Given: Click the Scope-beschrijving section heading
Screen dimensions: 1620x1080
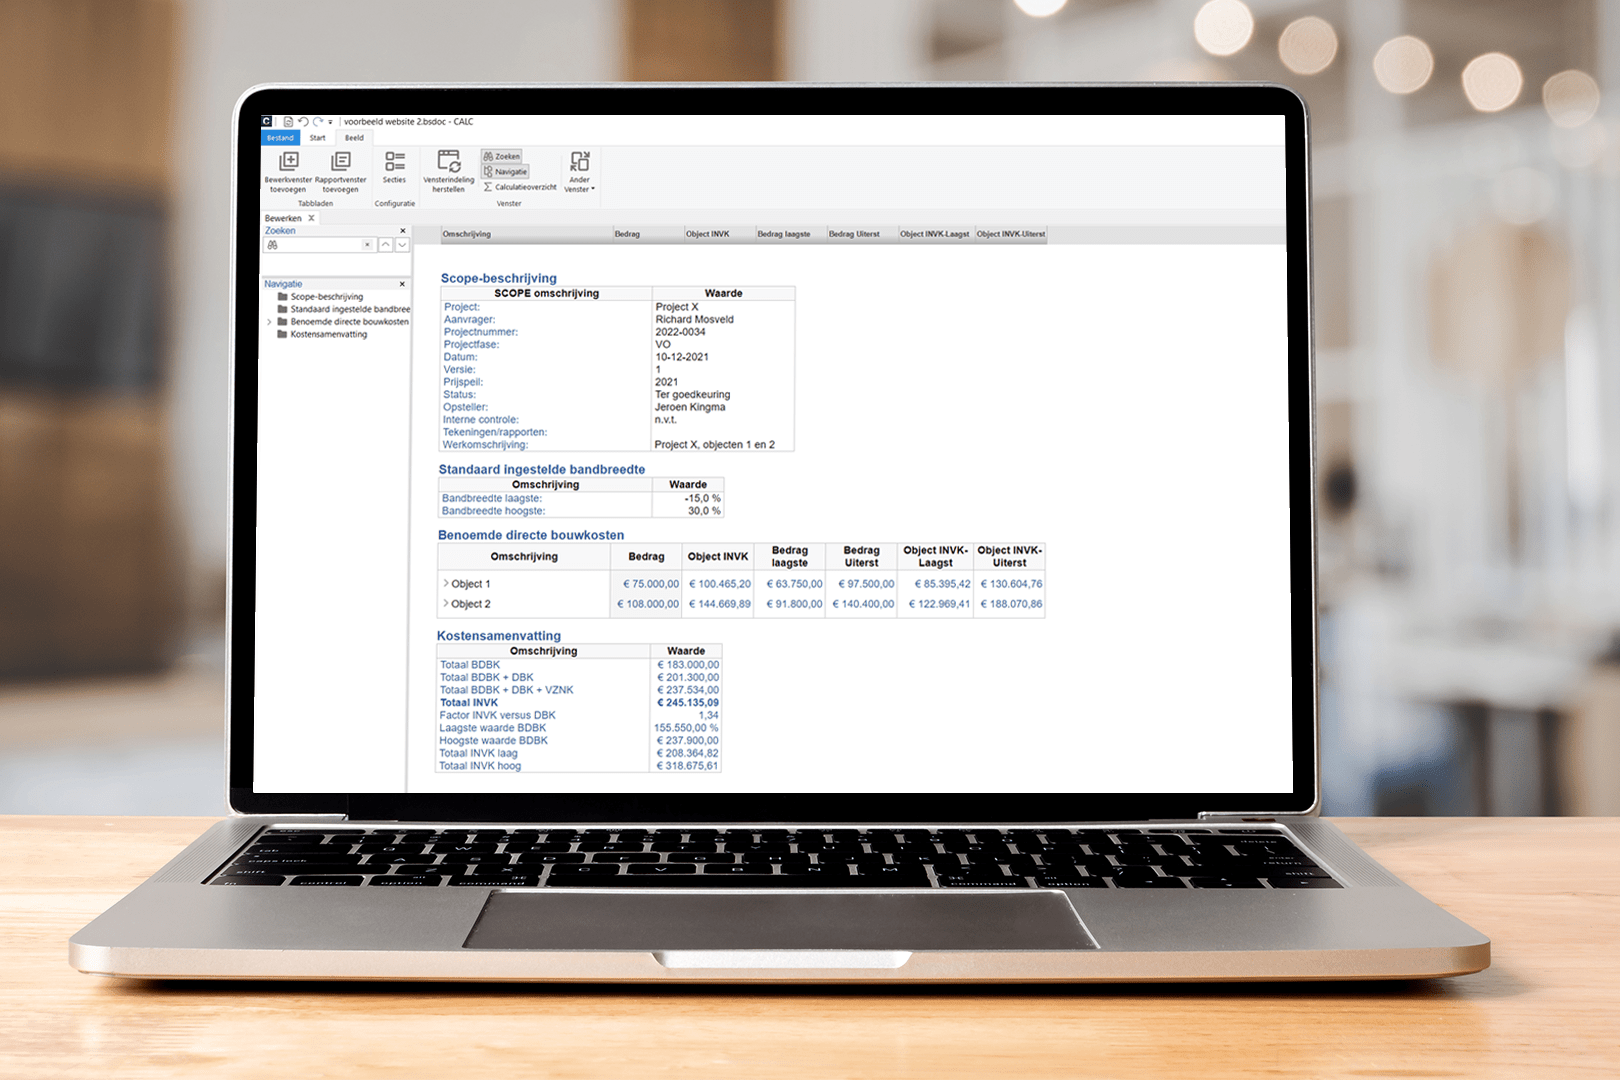Looking at the screenshot, I should 498,278.
